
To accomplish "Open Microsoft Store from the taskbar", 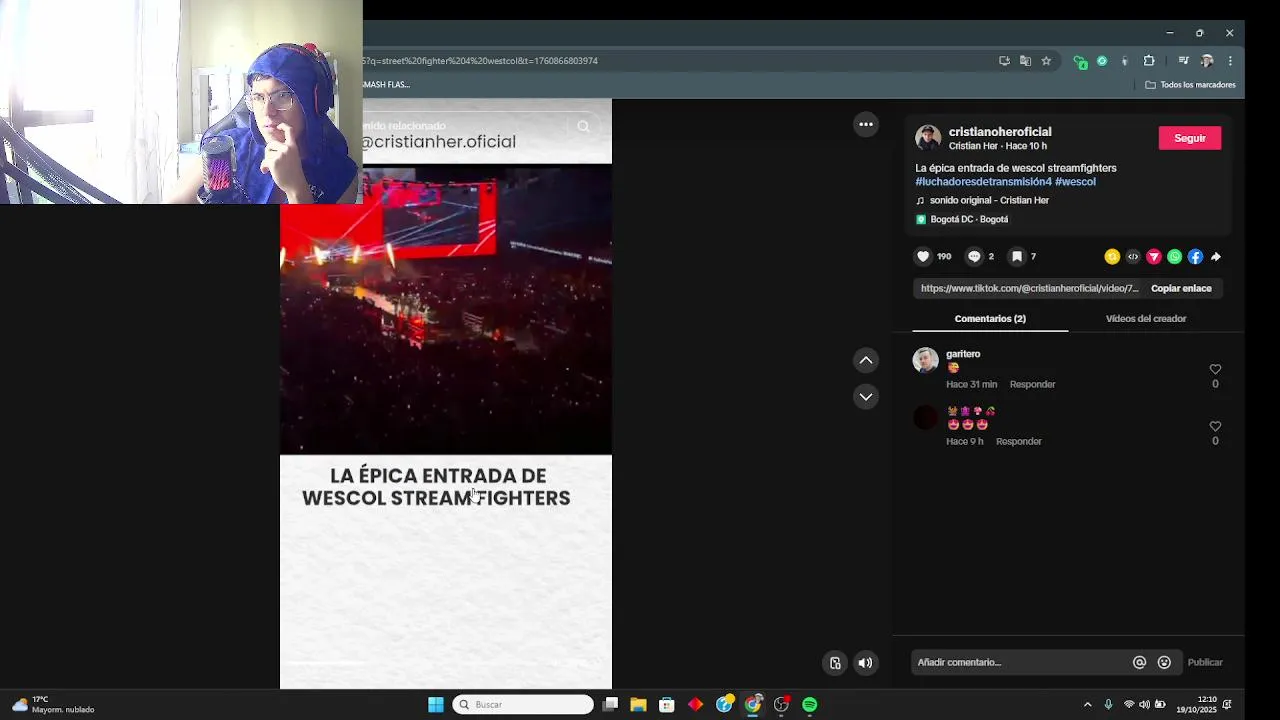I will click(667, 705).
